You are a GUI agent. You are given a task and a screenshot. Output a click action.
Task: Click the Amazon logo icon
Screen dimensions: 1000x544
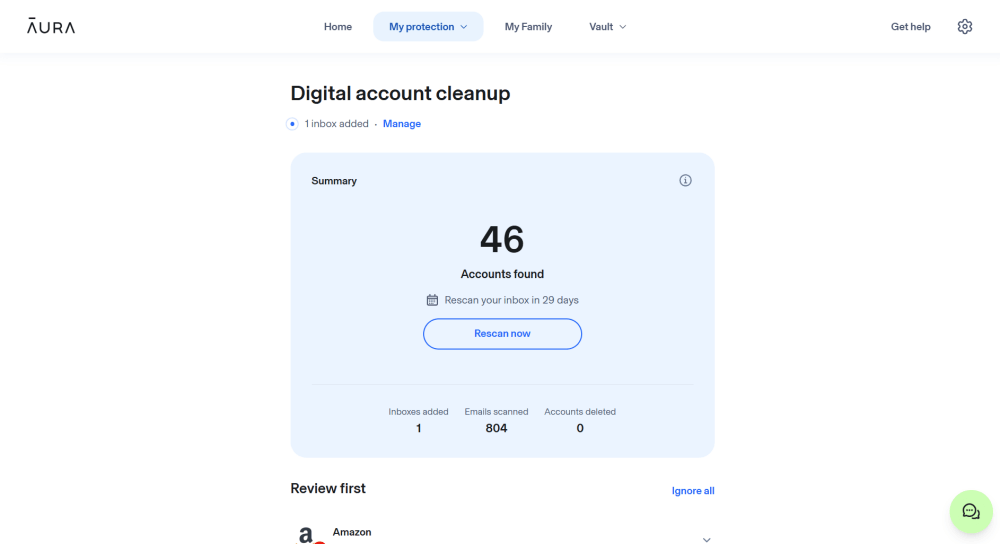pos(310,535)
